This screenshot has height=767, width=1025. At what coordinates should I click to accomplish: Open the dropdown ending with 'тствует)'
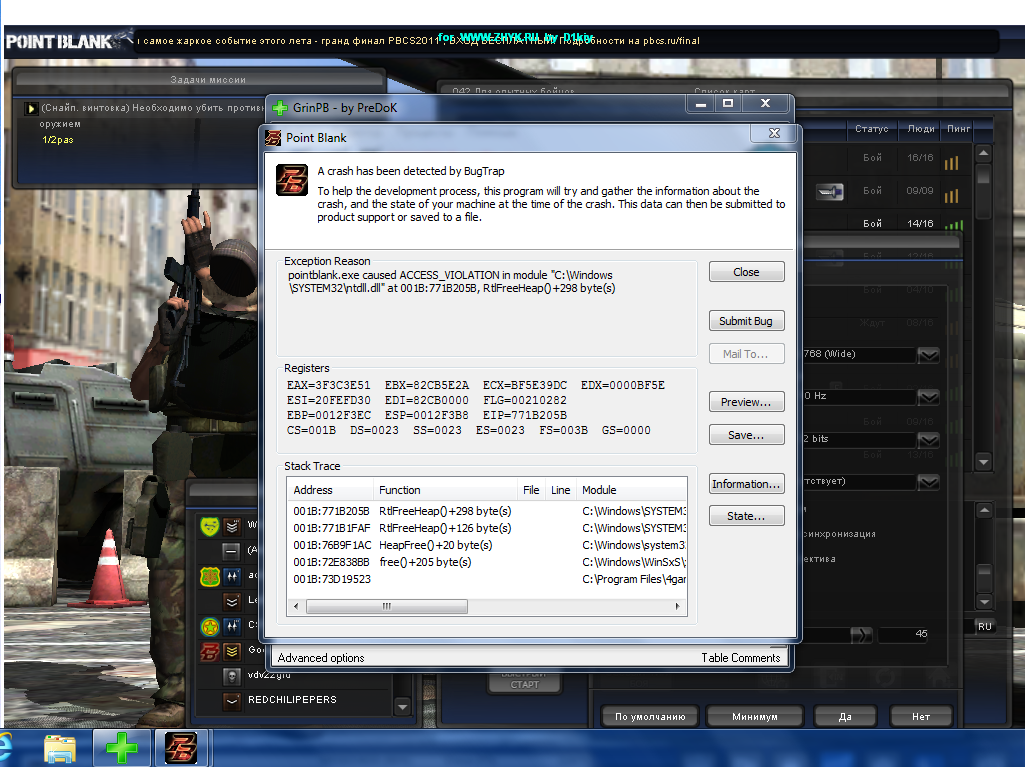(x=928, y=483)
